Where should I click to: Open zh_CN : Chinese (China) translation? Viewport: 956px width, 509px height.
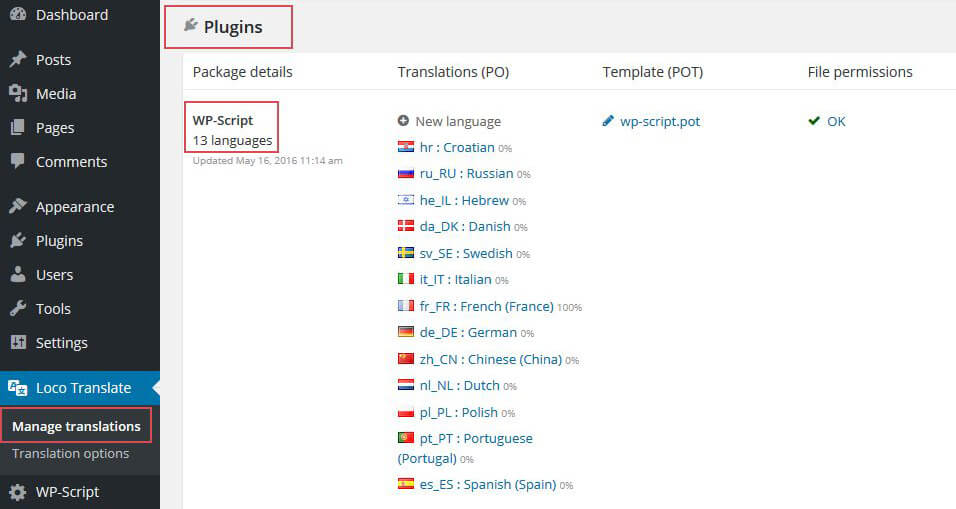point(491,360)
